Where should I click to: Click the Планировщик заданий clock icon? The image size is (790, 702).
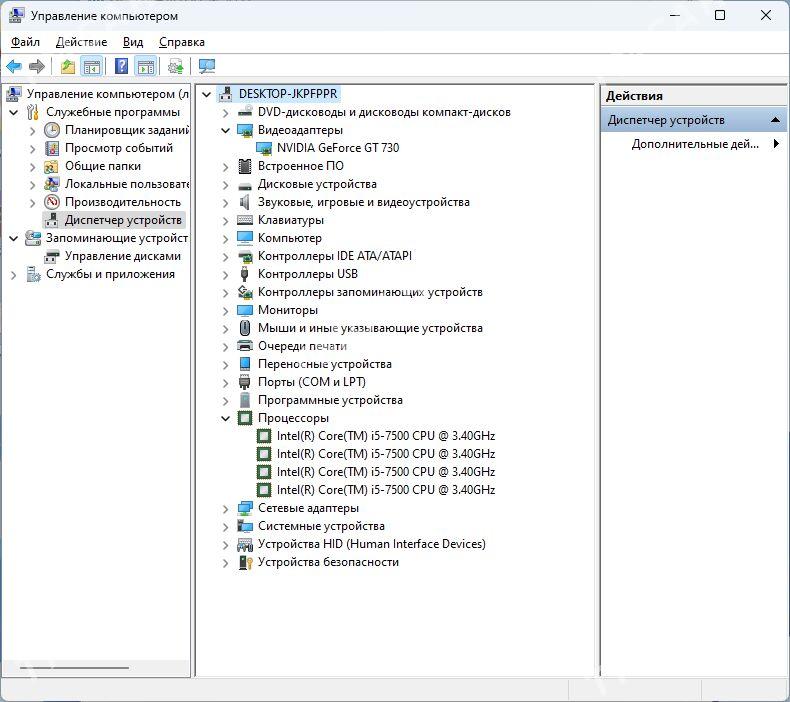(51, 130)
